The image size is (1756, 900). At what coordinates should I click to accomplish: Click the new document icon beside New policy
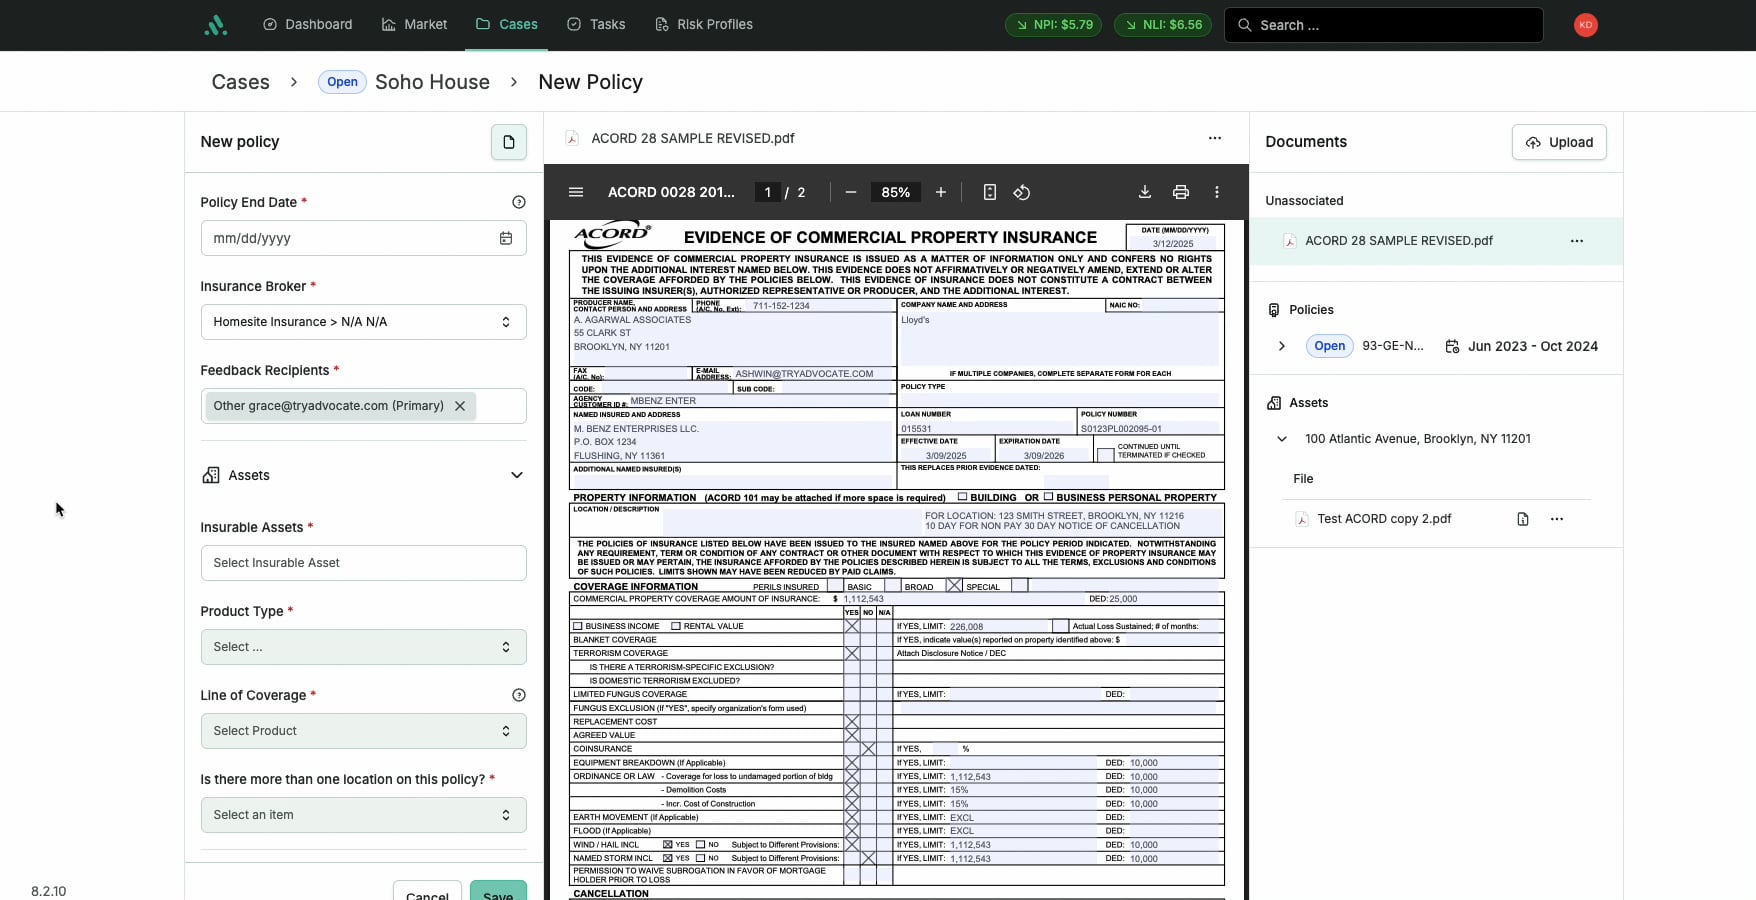click(x=508, y=142)
